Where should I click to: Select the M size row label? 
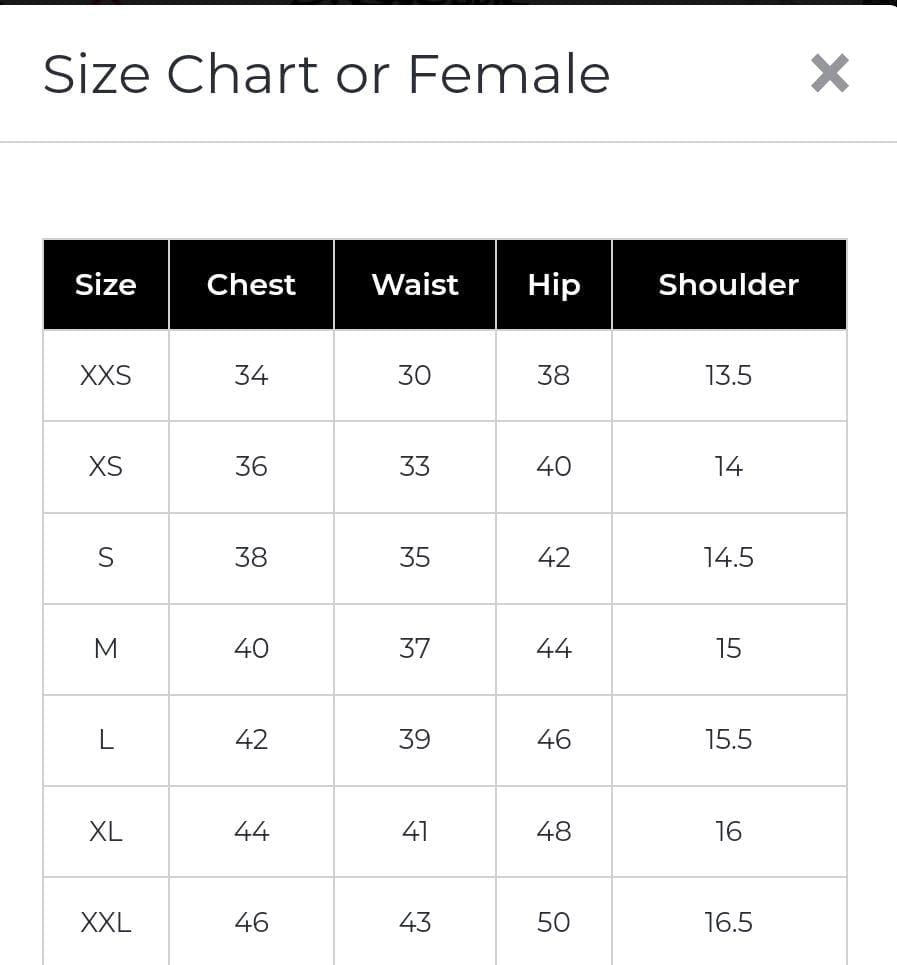106,649
